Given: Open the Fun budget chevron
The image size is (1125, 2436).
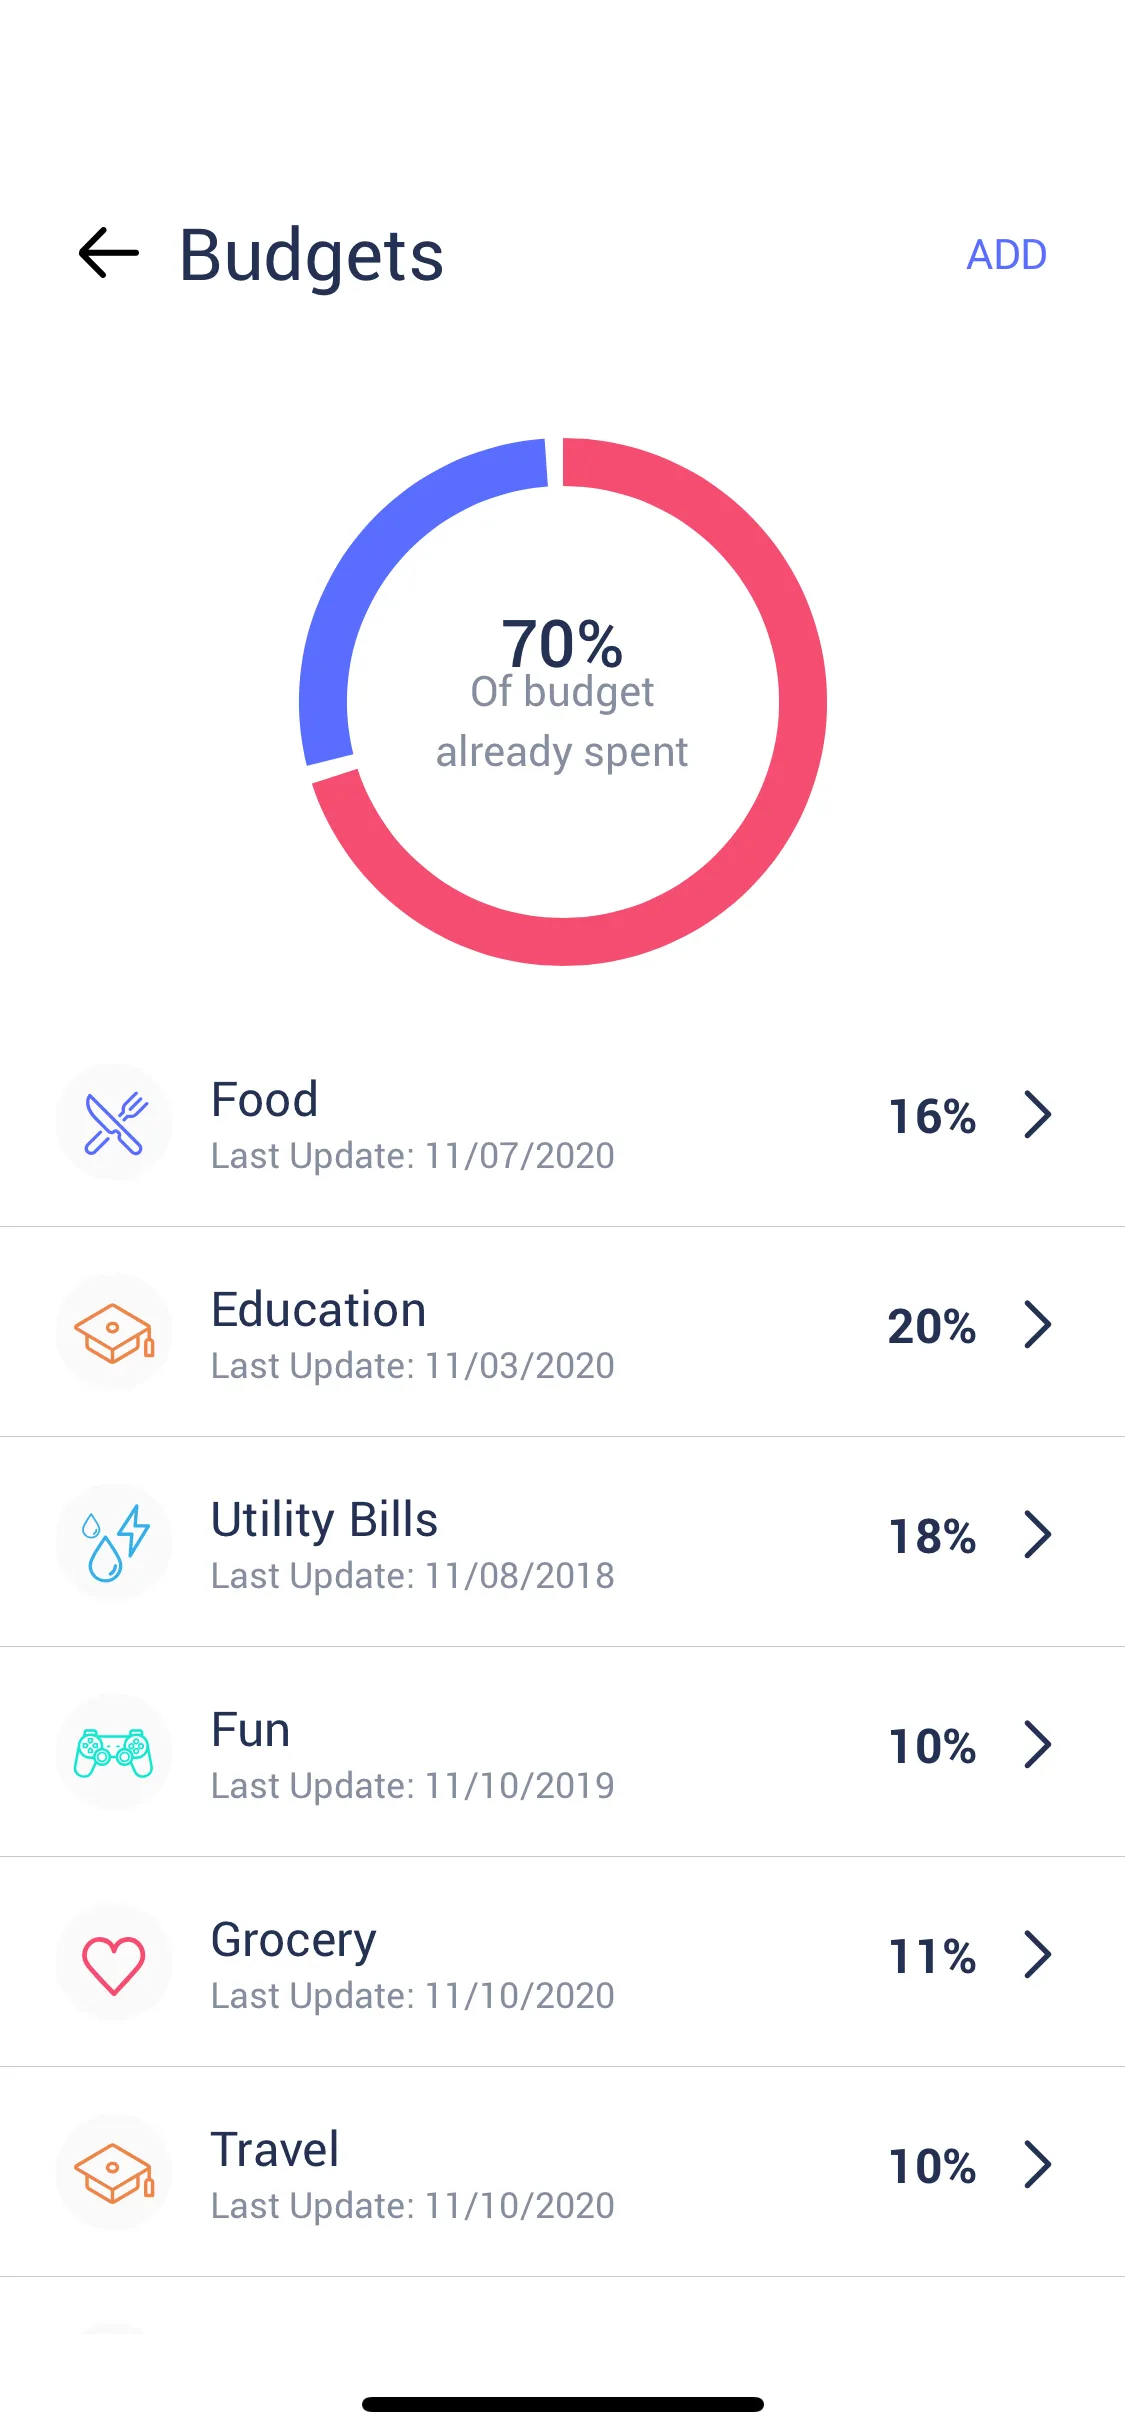Looking at the screenshot, I should [1038, 1745].
